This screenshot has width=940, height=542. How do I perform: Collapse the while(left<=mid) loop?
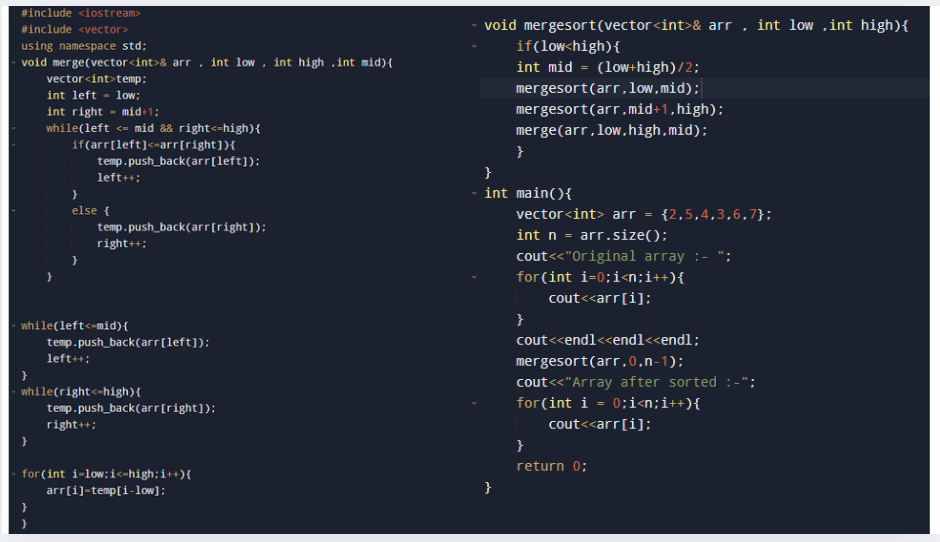(13, 326)
